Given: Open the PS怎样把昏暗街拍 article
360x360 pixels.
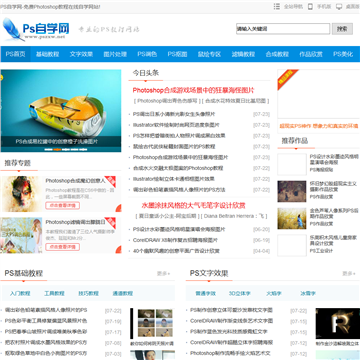Looking at the screenshot, I should [179, 136].
